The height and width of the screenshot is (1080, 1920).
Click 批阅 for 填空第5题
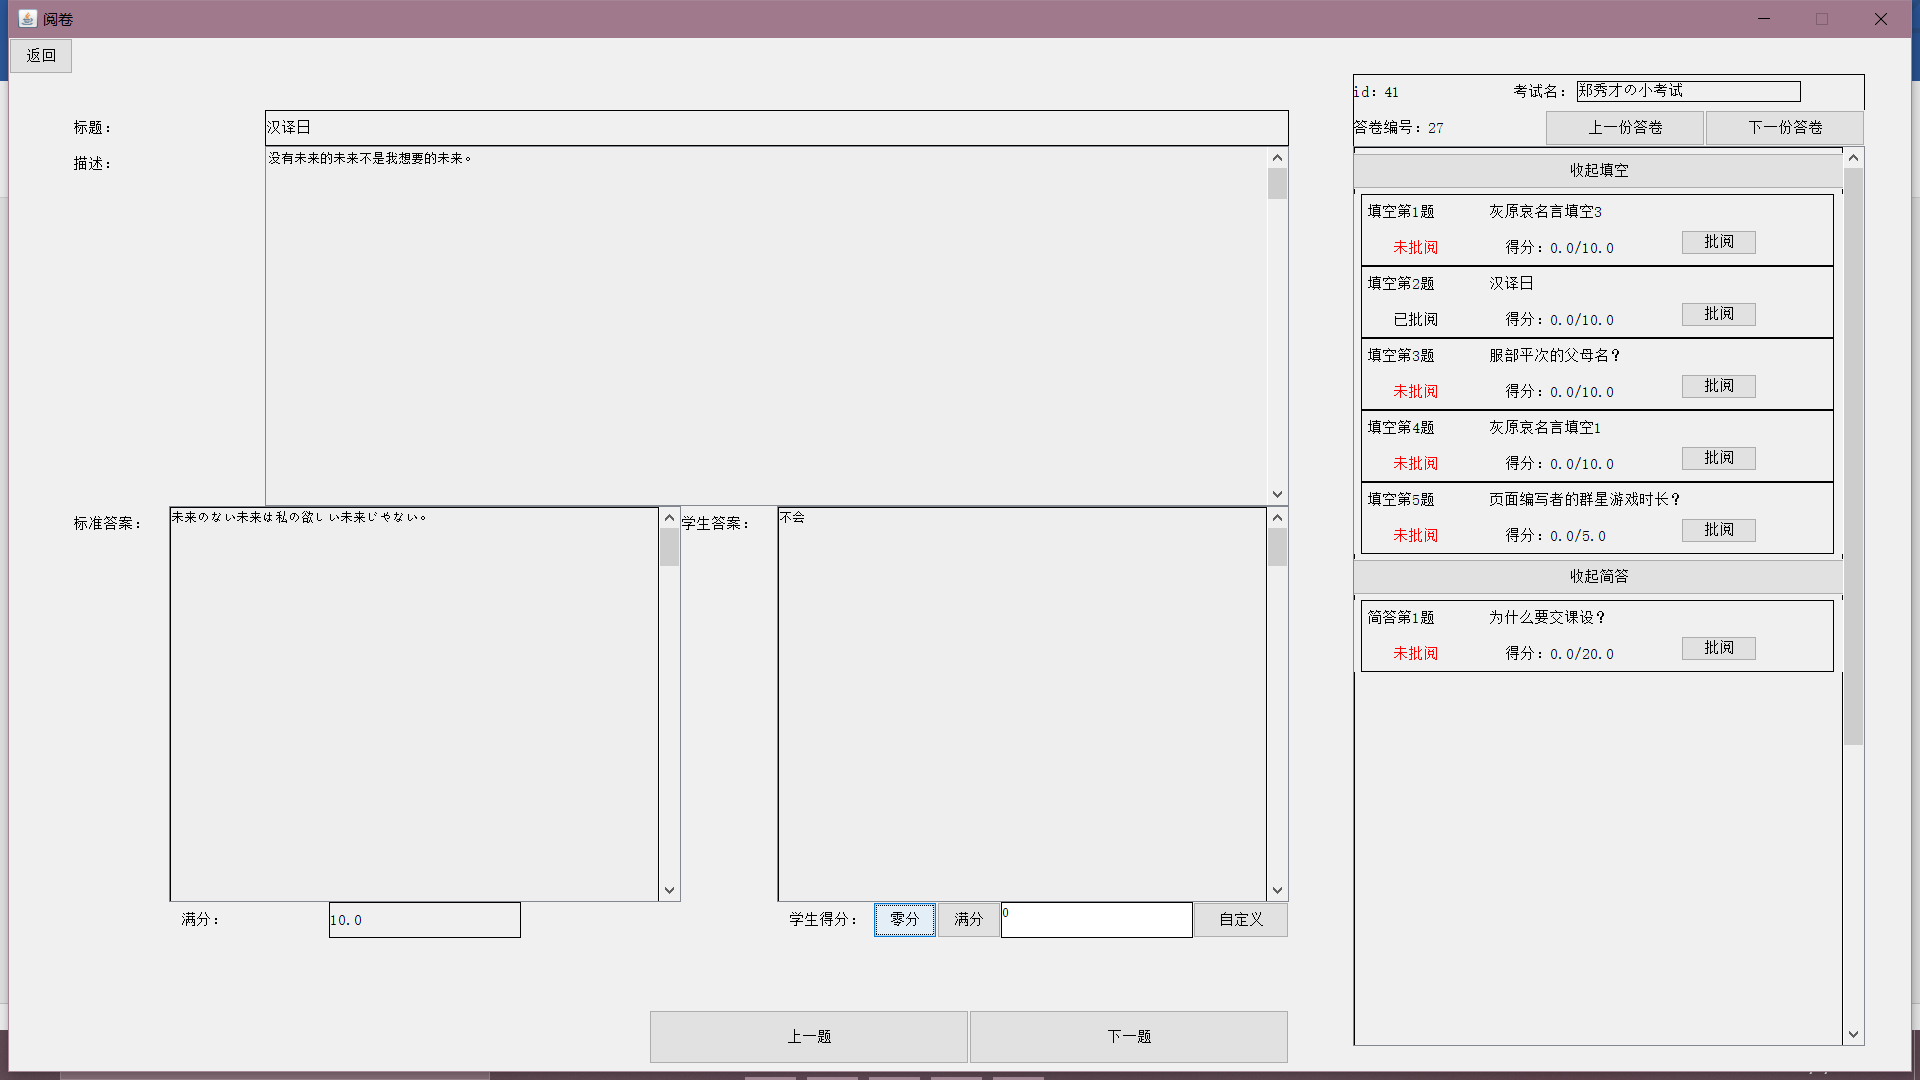point(1718,530)
